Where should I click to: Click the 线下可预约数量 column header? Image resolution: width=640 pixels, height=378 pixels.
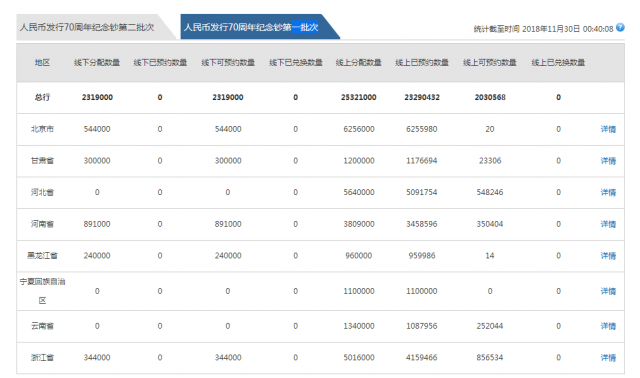click(x=228, y=62)
